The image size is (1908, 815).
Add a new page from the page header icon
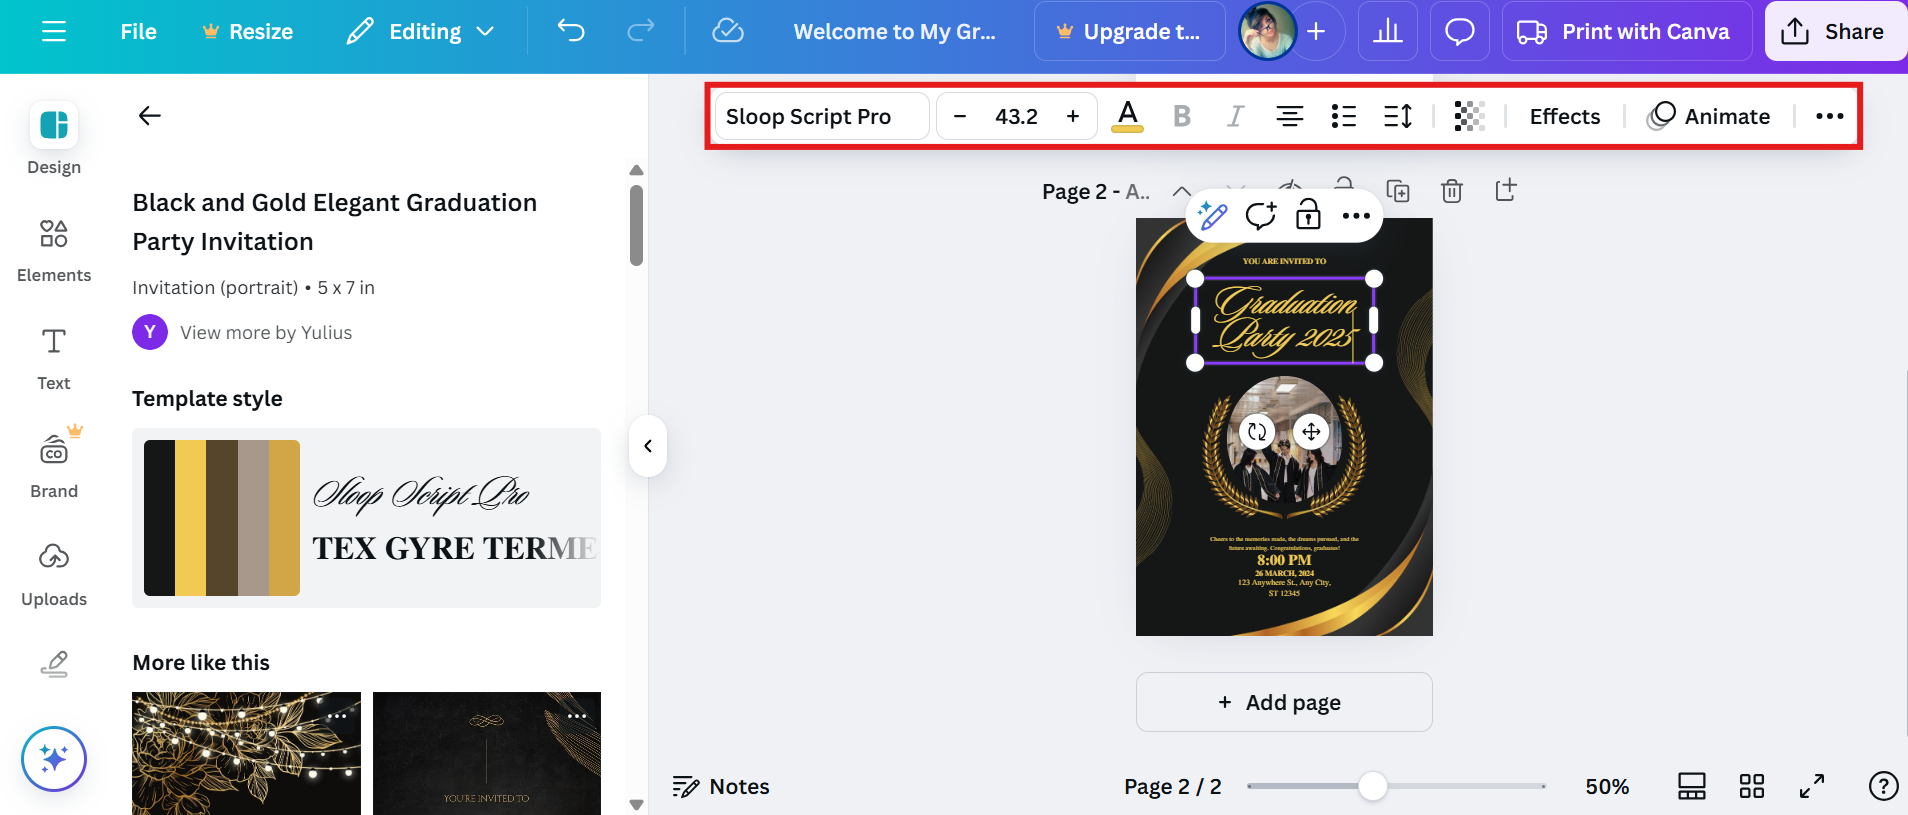pos(1506,190)
